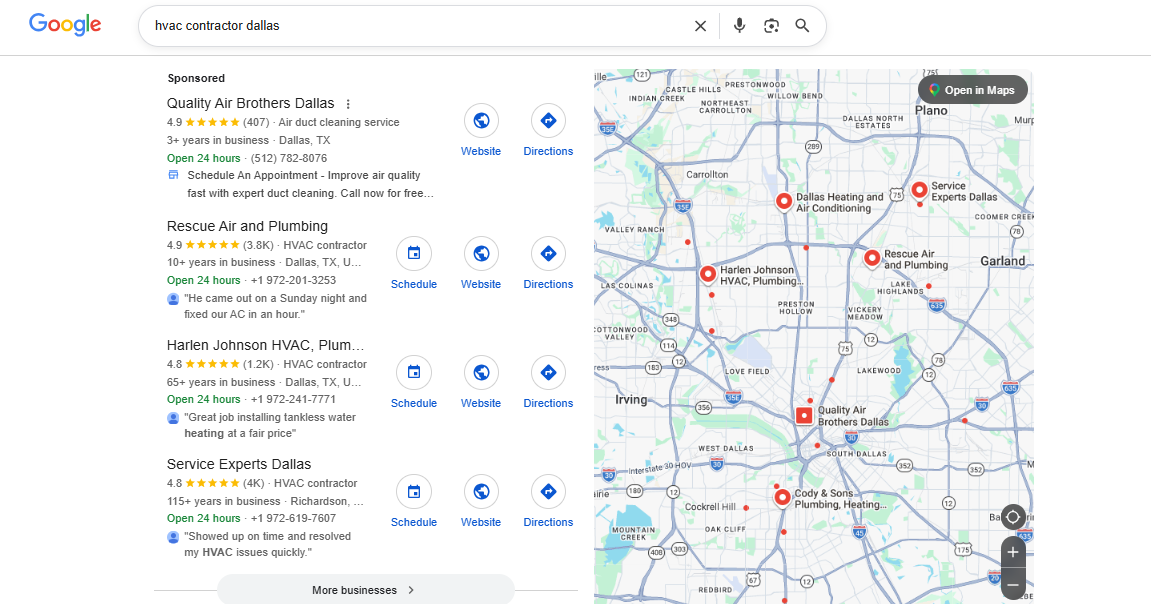Get Directions to Harlen Johnson HVAC
This screenshot has width=1151, height=604.
click(548, 383)
